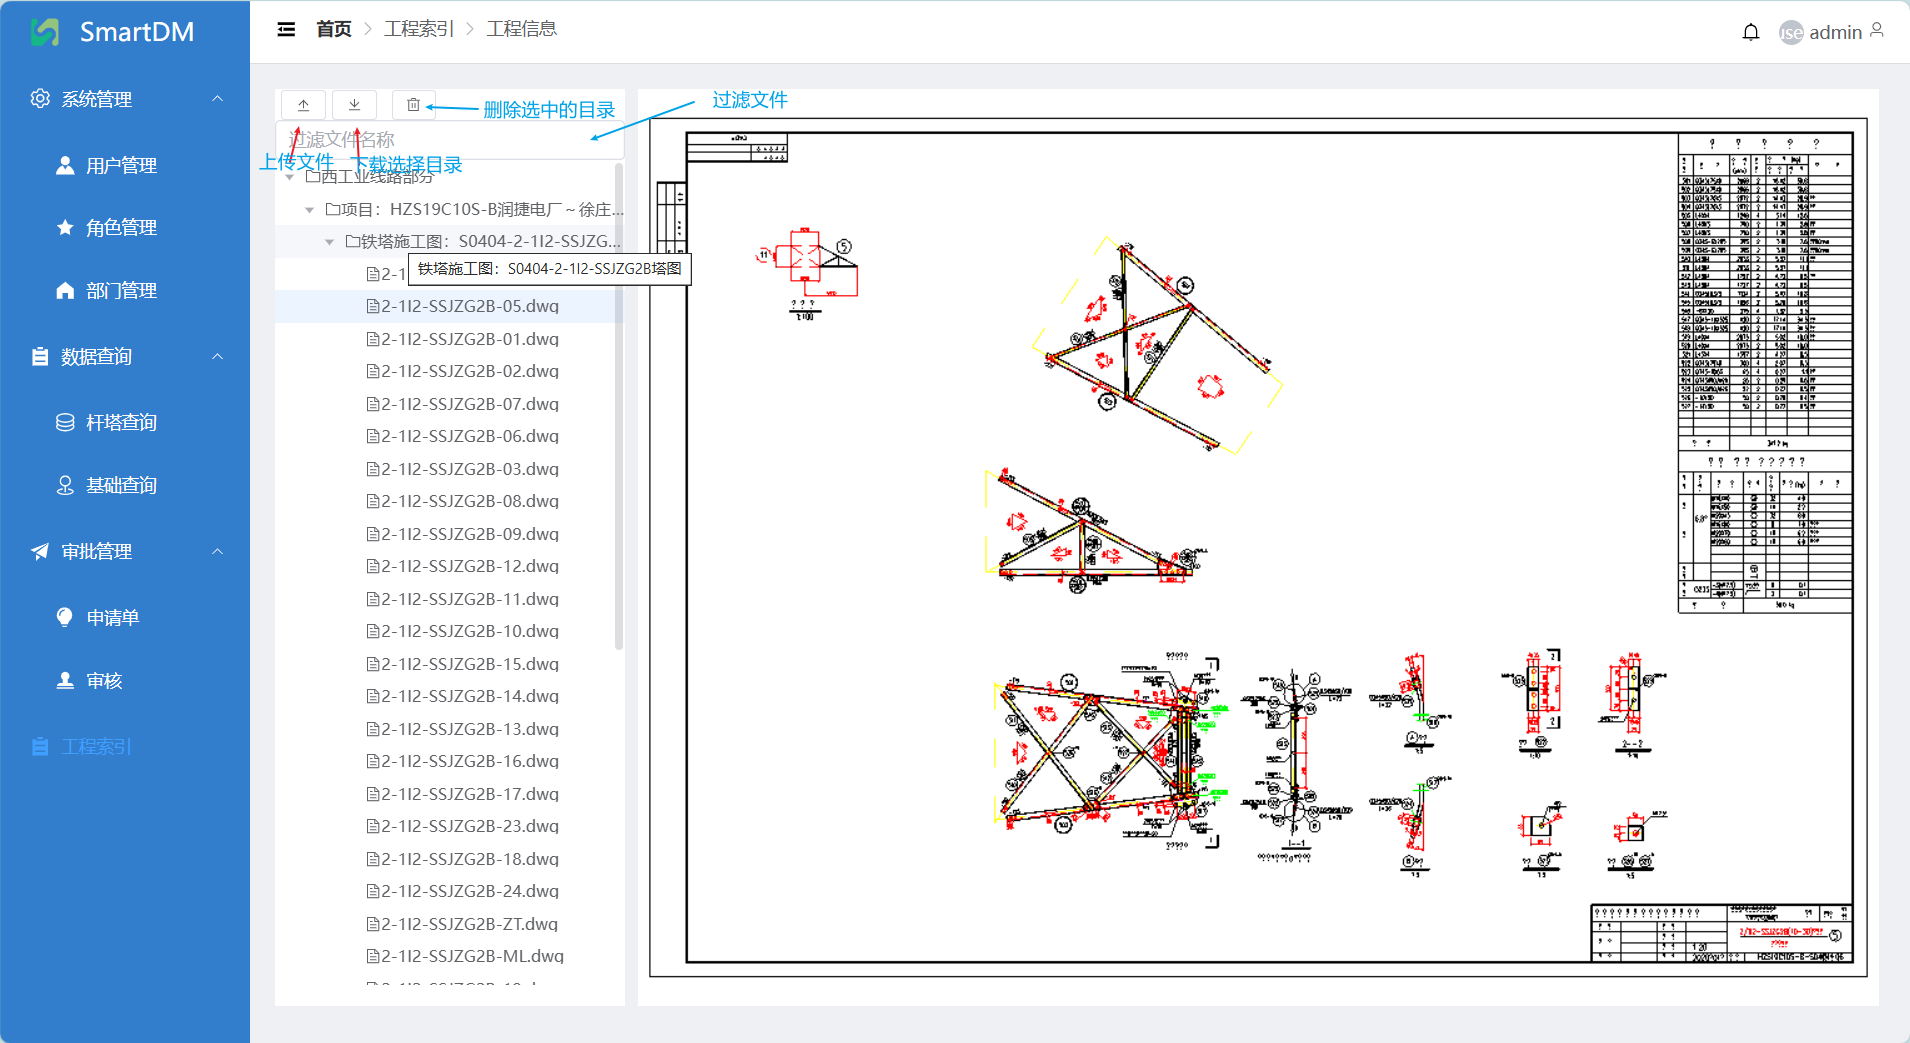1910x1043 pixels.
Task: Click the person icon next to 用户管理
Action: point(65,165)
